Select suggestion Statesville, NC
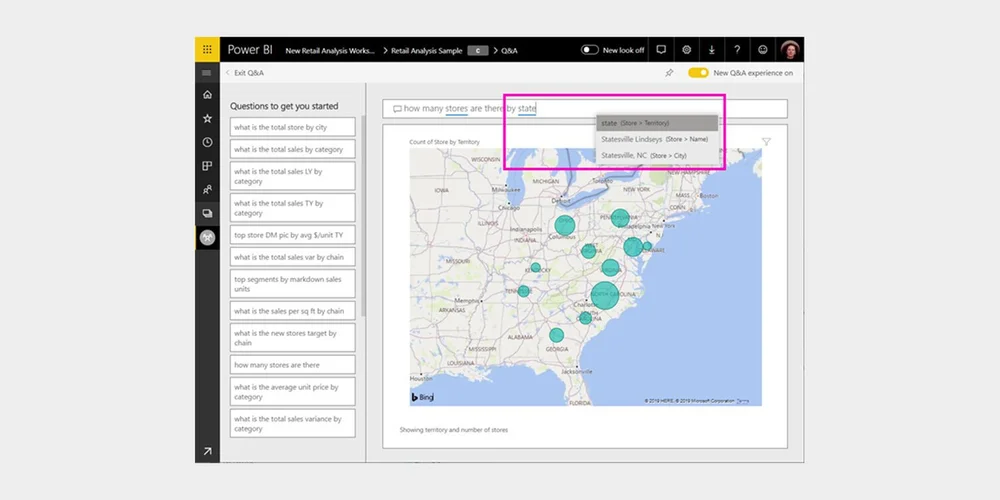 [657, 155]
